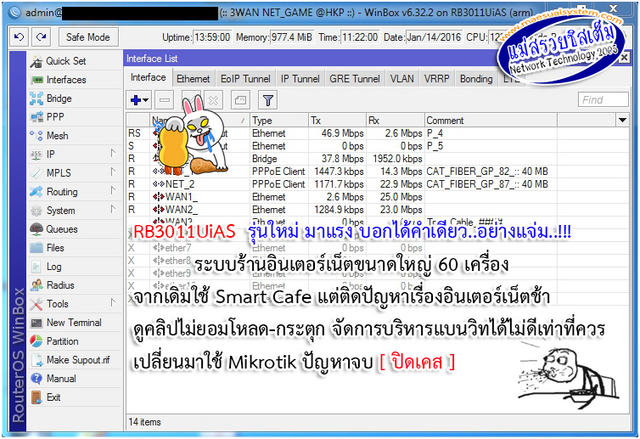
Task: Open the Radius menu icon
Action: [x=36, y=285]
